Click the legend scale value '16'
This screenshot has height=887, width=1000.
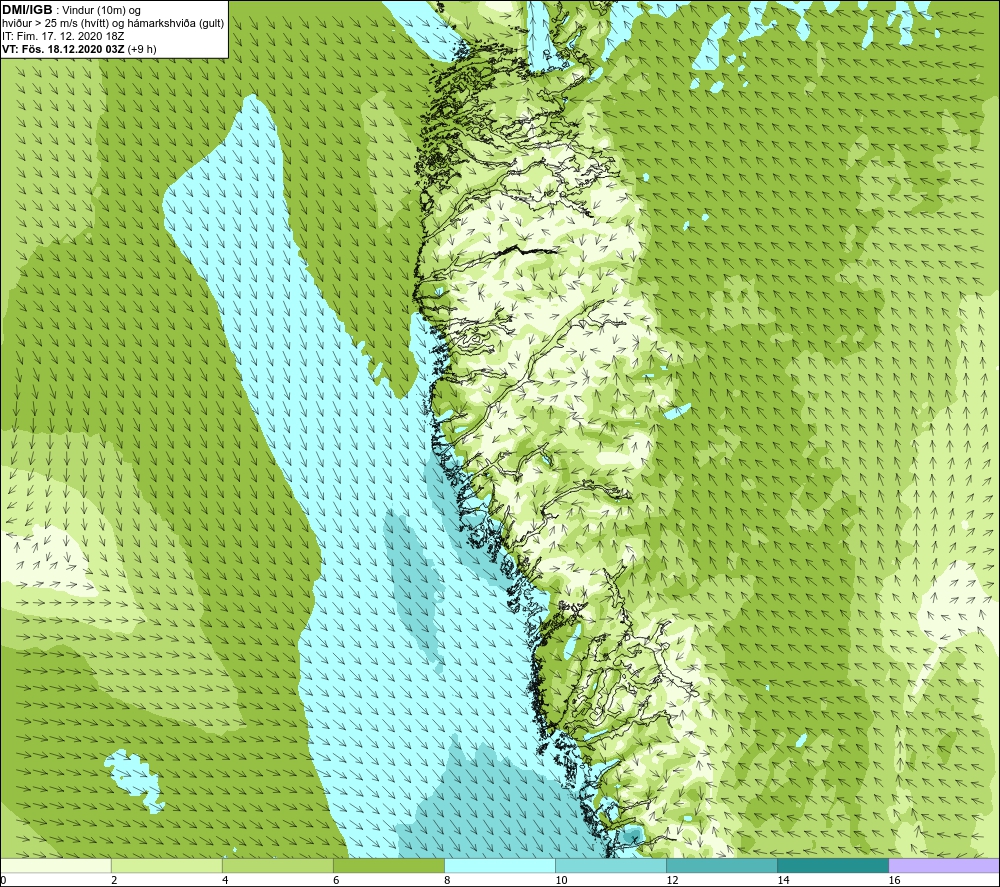(x=894, y=880)
